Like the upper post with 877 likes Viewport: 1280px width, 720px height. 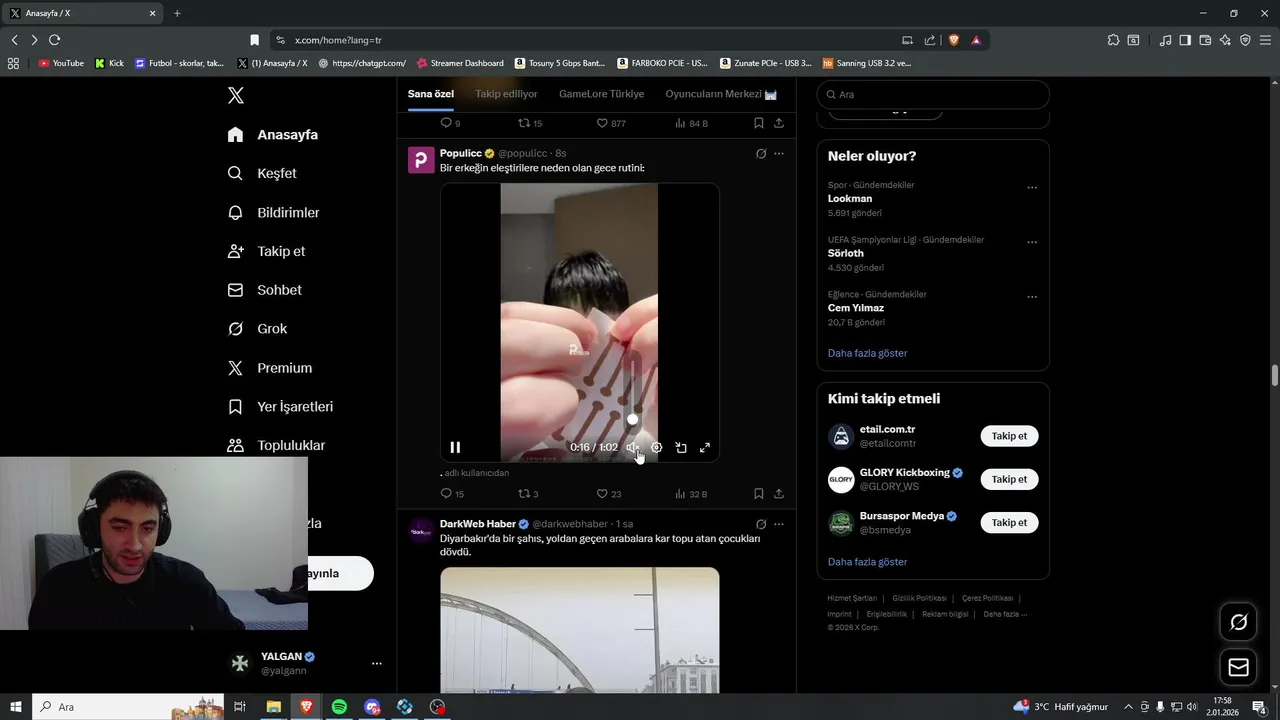[611, 123]
